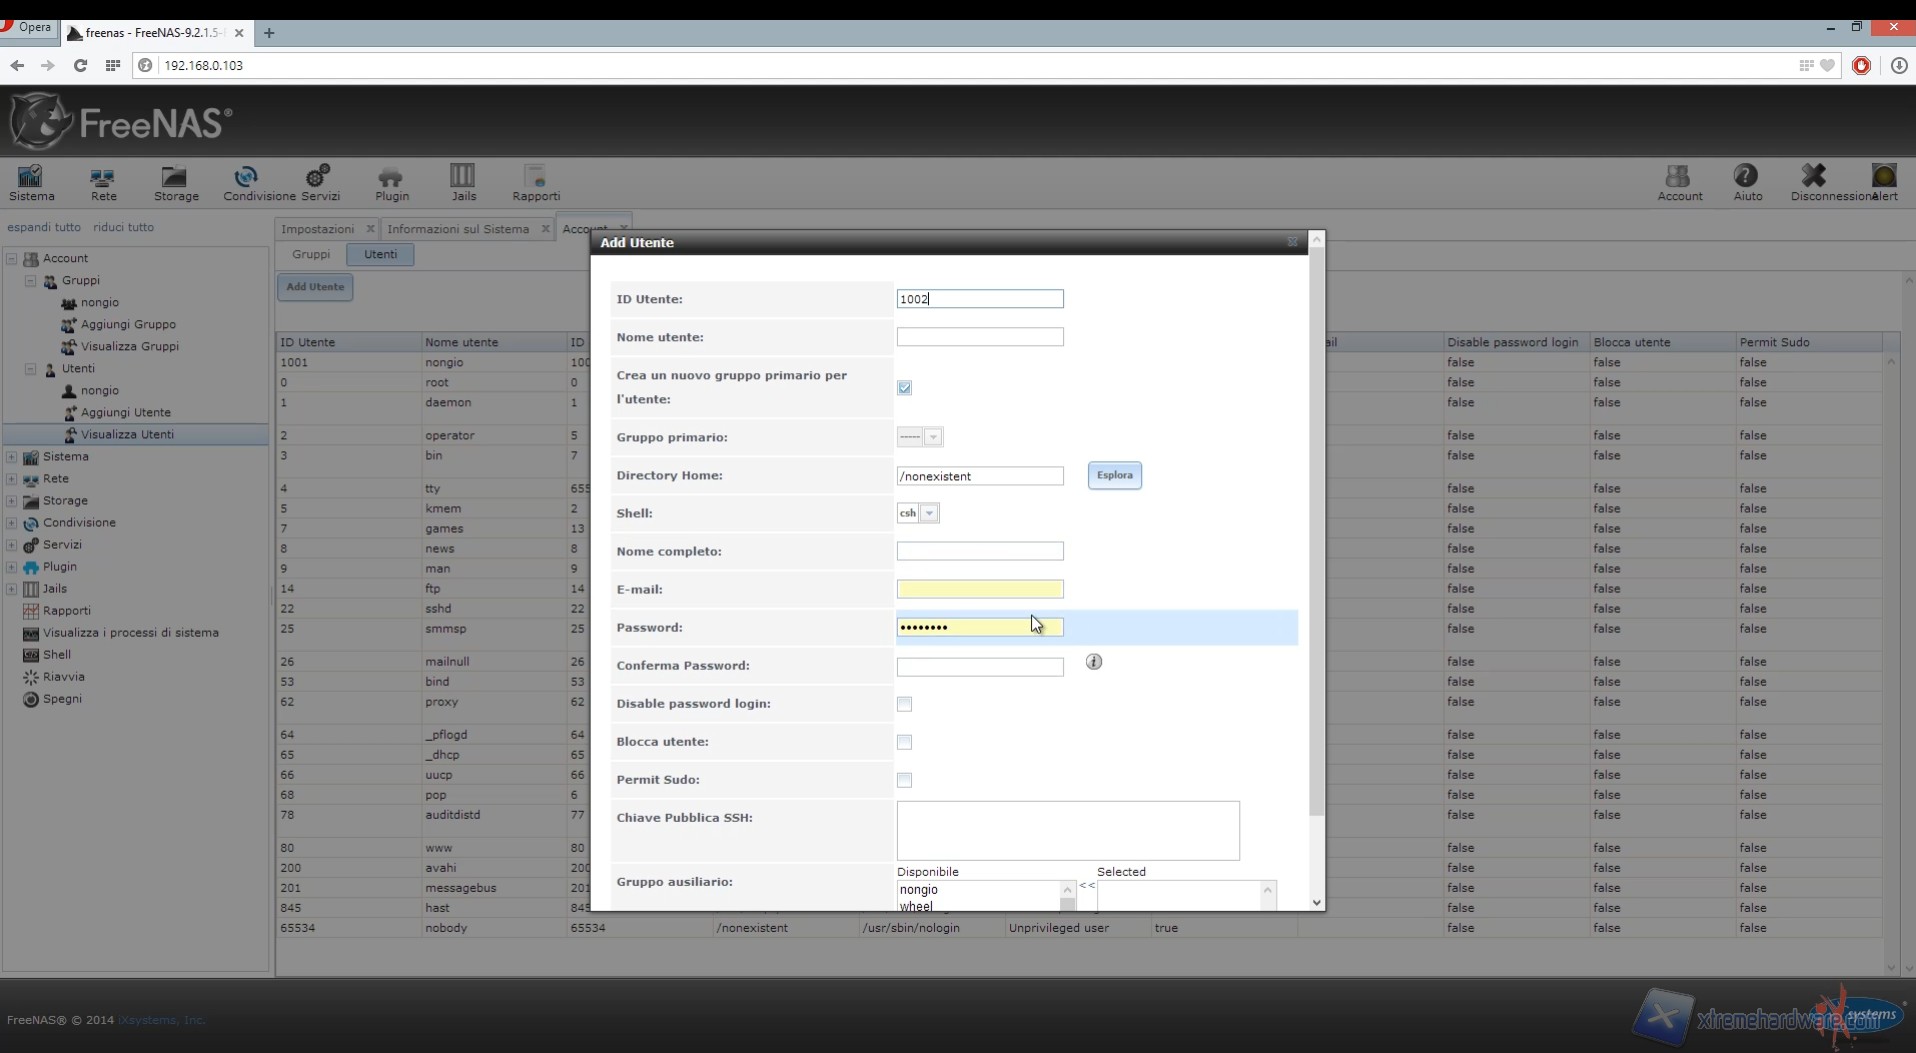Click the Jails icon in the toolbar
The width and height of the screenshot is (1916, 1053).
pos(463,183)
